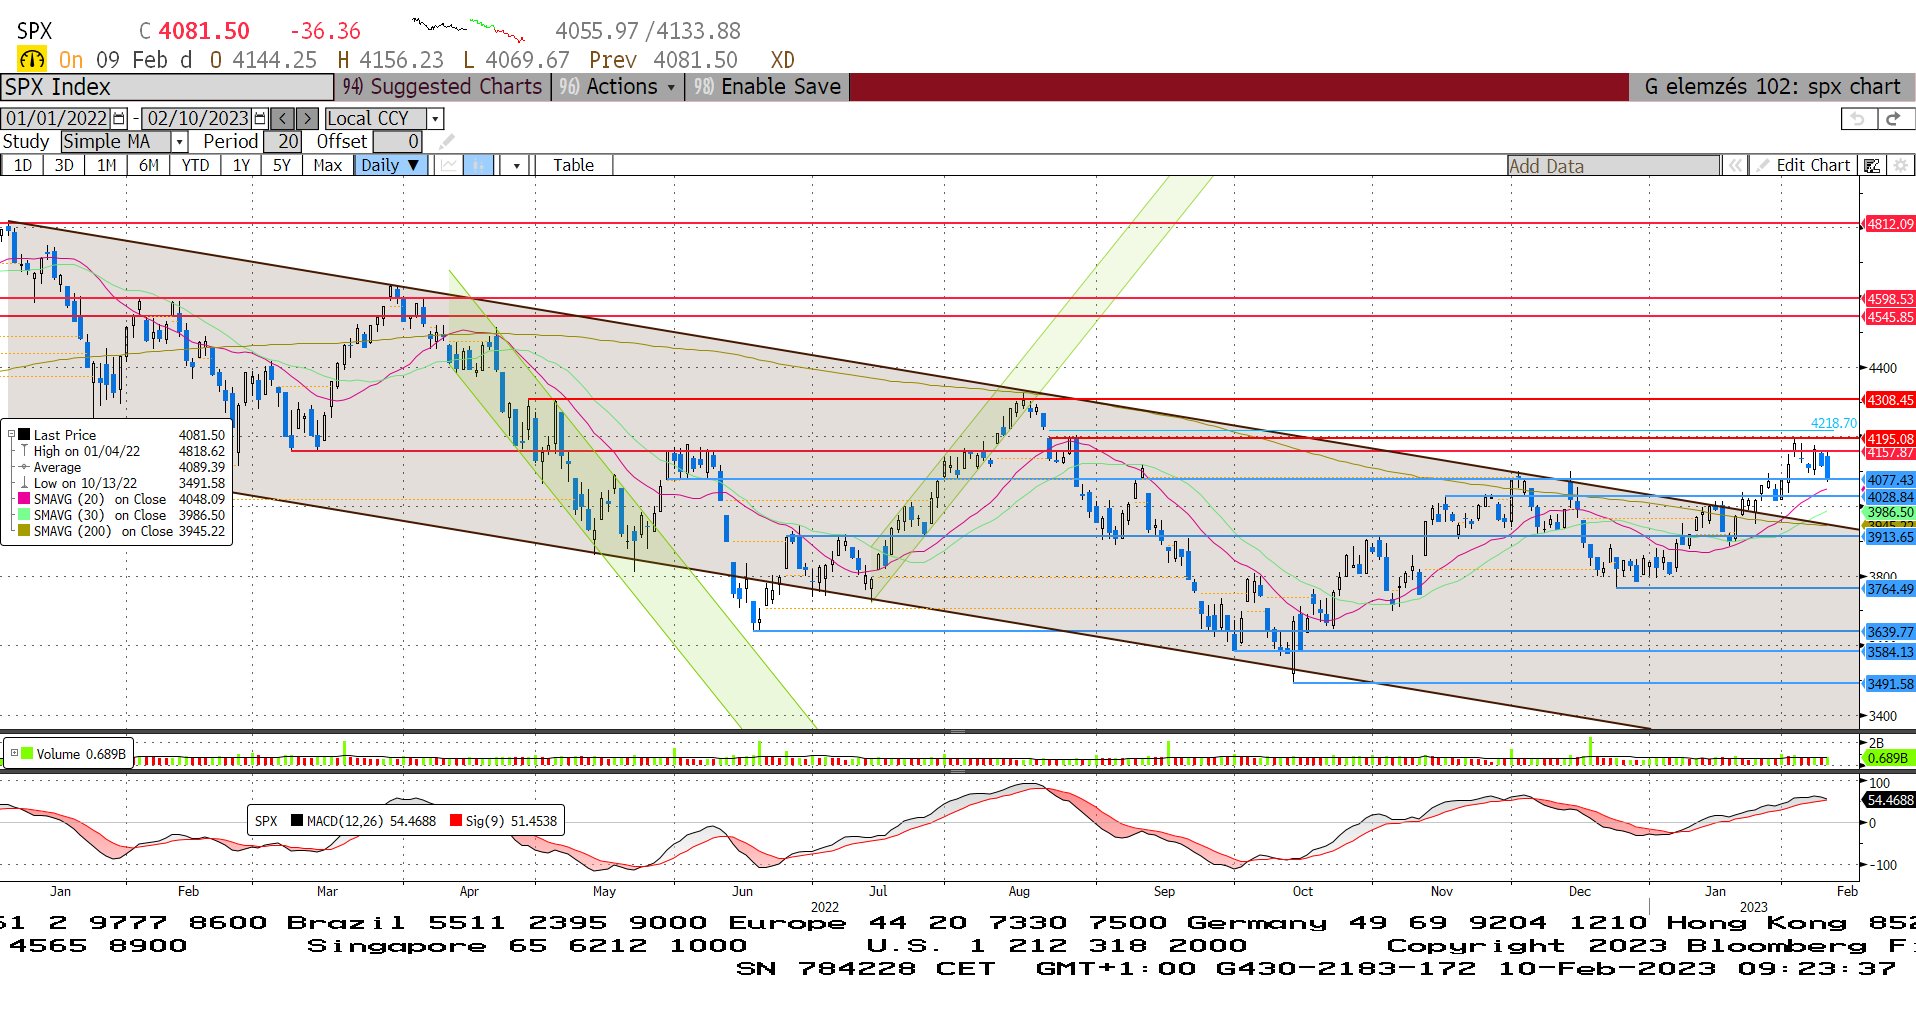Viewport: 1916px width, 1024px height.
Task: Click the SPX intraday sparkline thumbnail
Action: tap(468, 28)
